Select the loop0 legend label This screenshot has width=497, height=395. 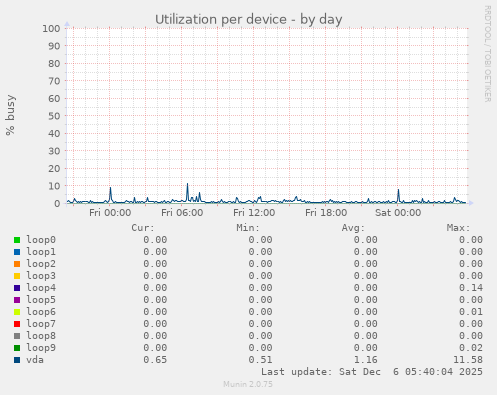pos(41,240)
